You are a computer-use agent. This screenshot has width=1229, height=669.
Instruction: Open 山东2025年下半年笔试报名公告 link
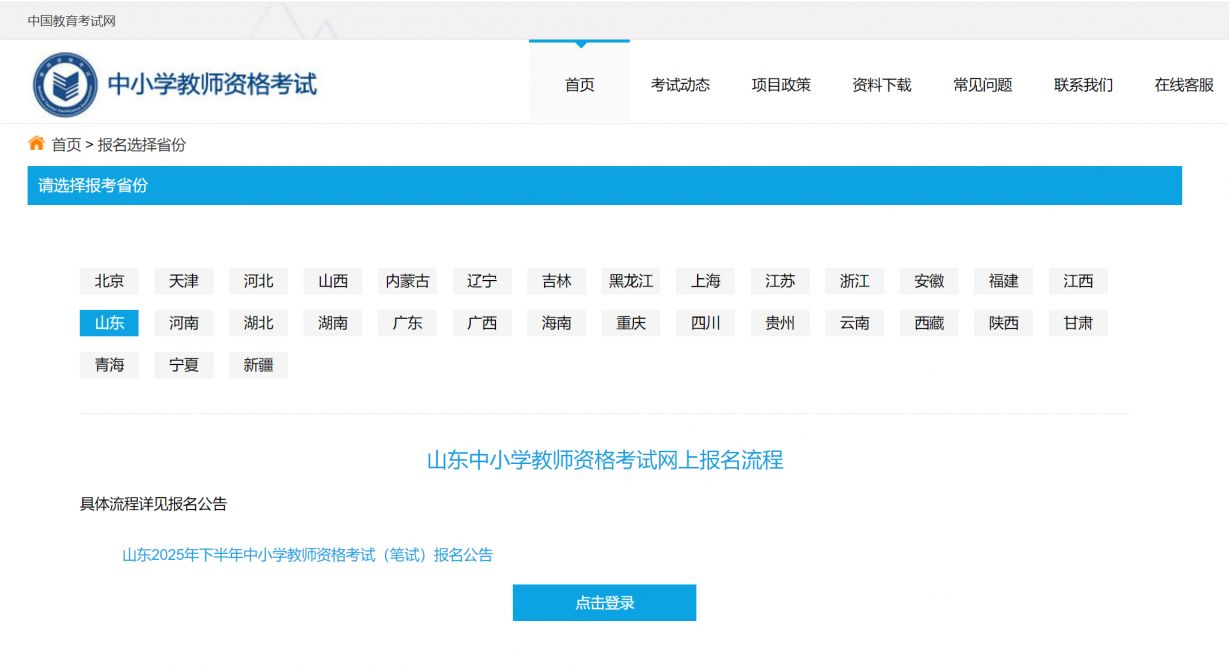point(307,555)
